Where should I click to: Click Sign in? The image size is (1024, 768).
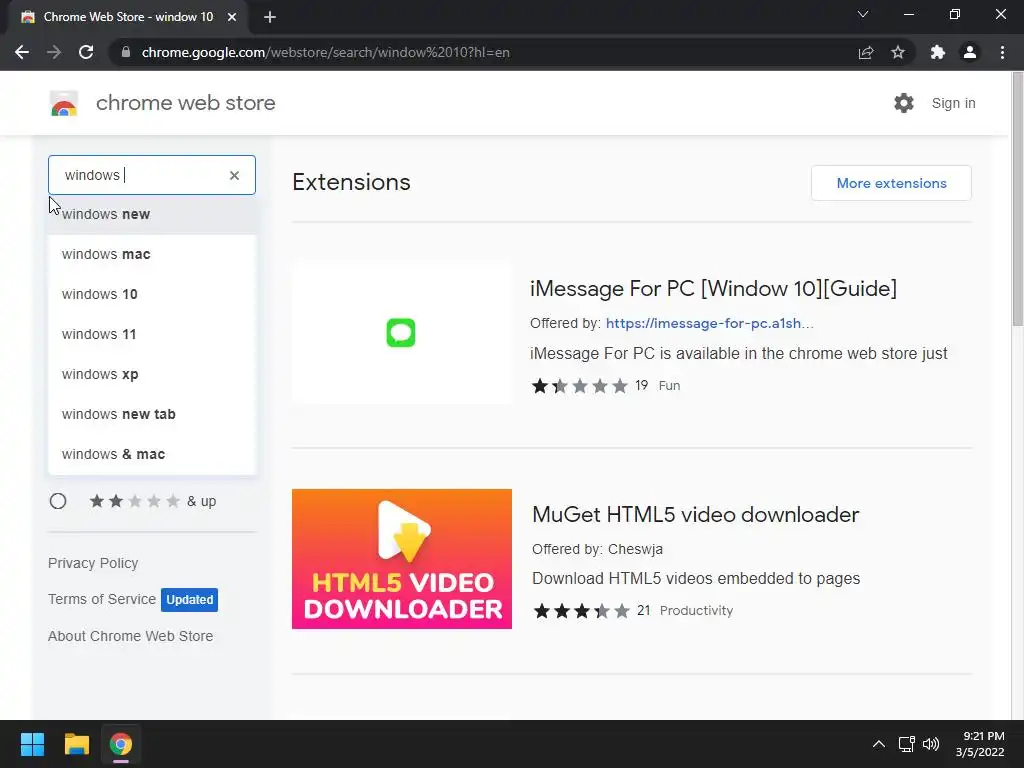click(953, 103)
